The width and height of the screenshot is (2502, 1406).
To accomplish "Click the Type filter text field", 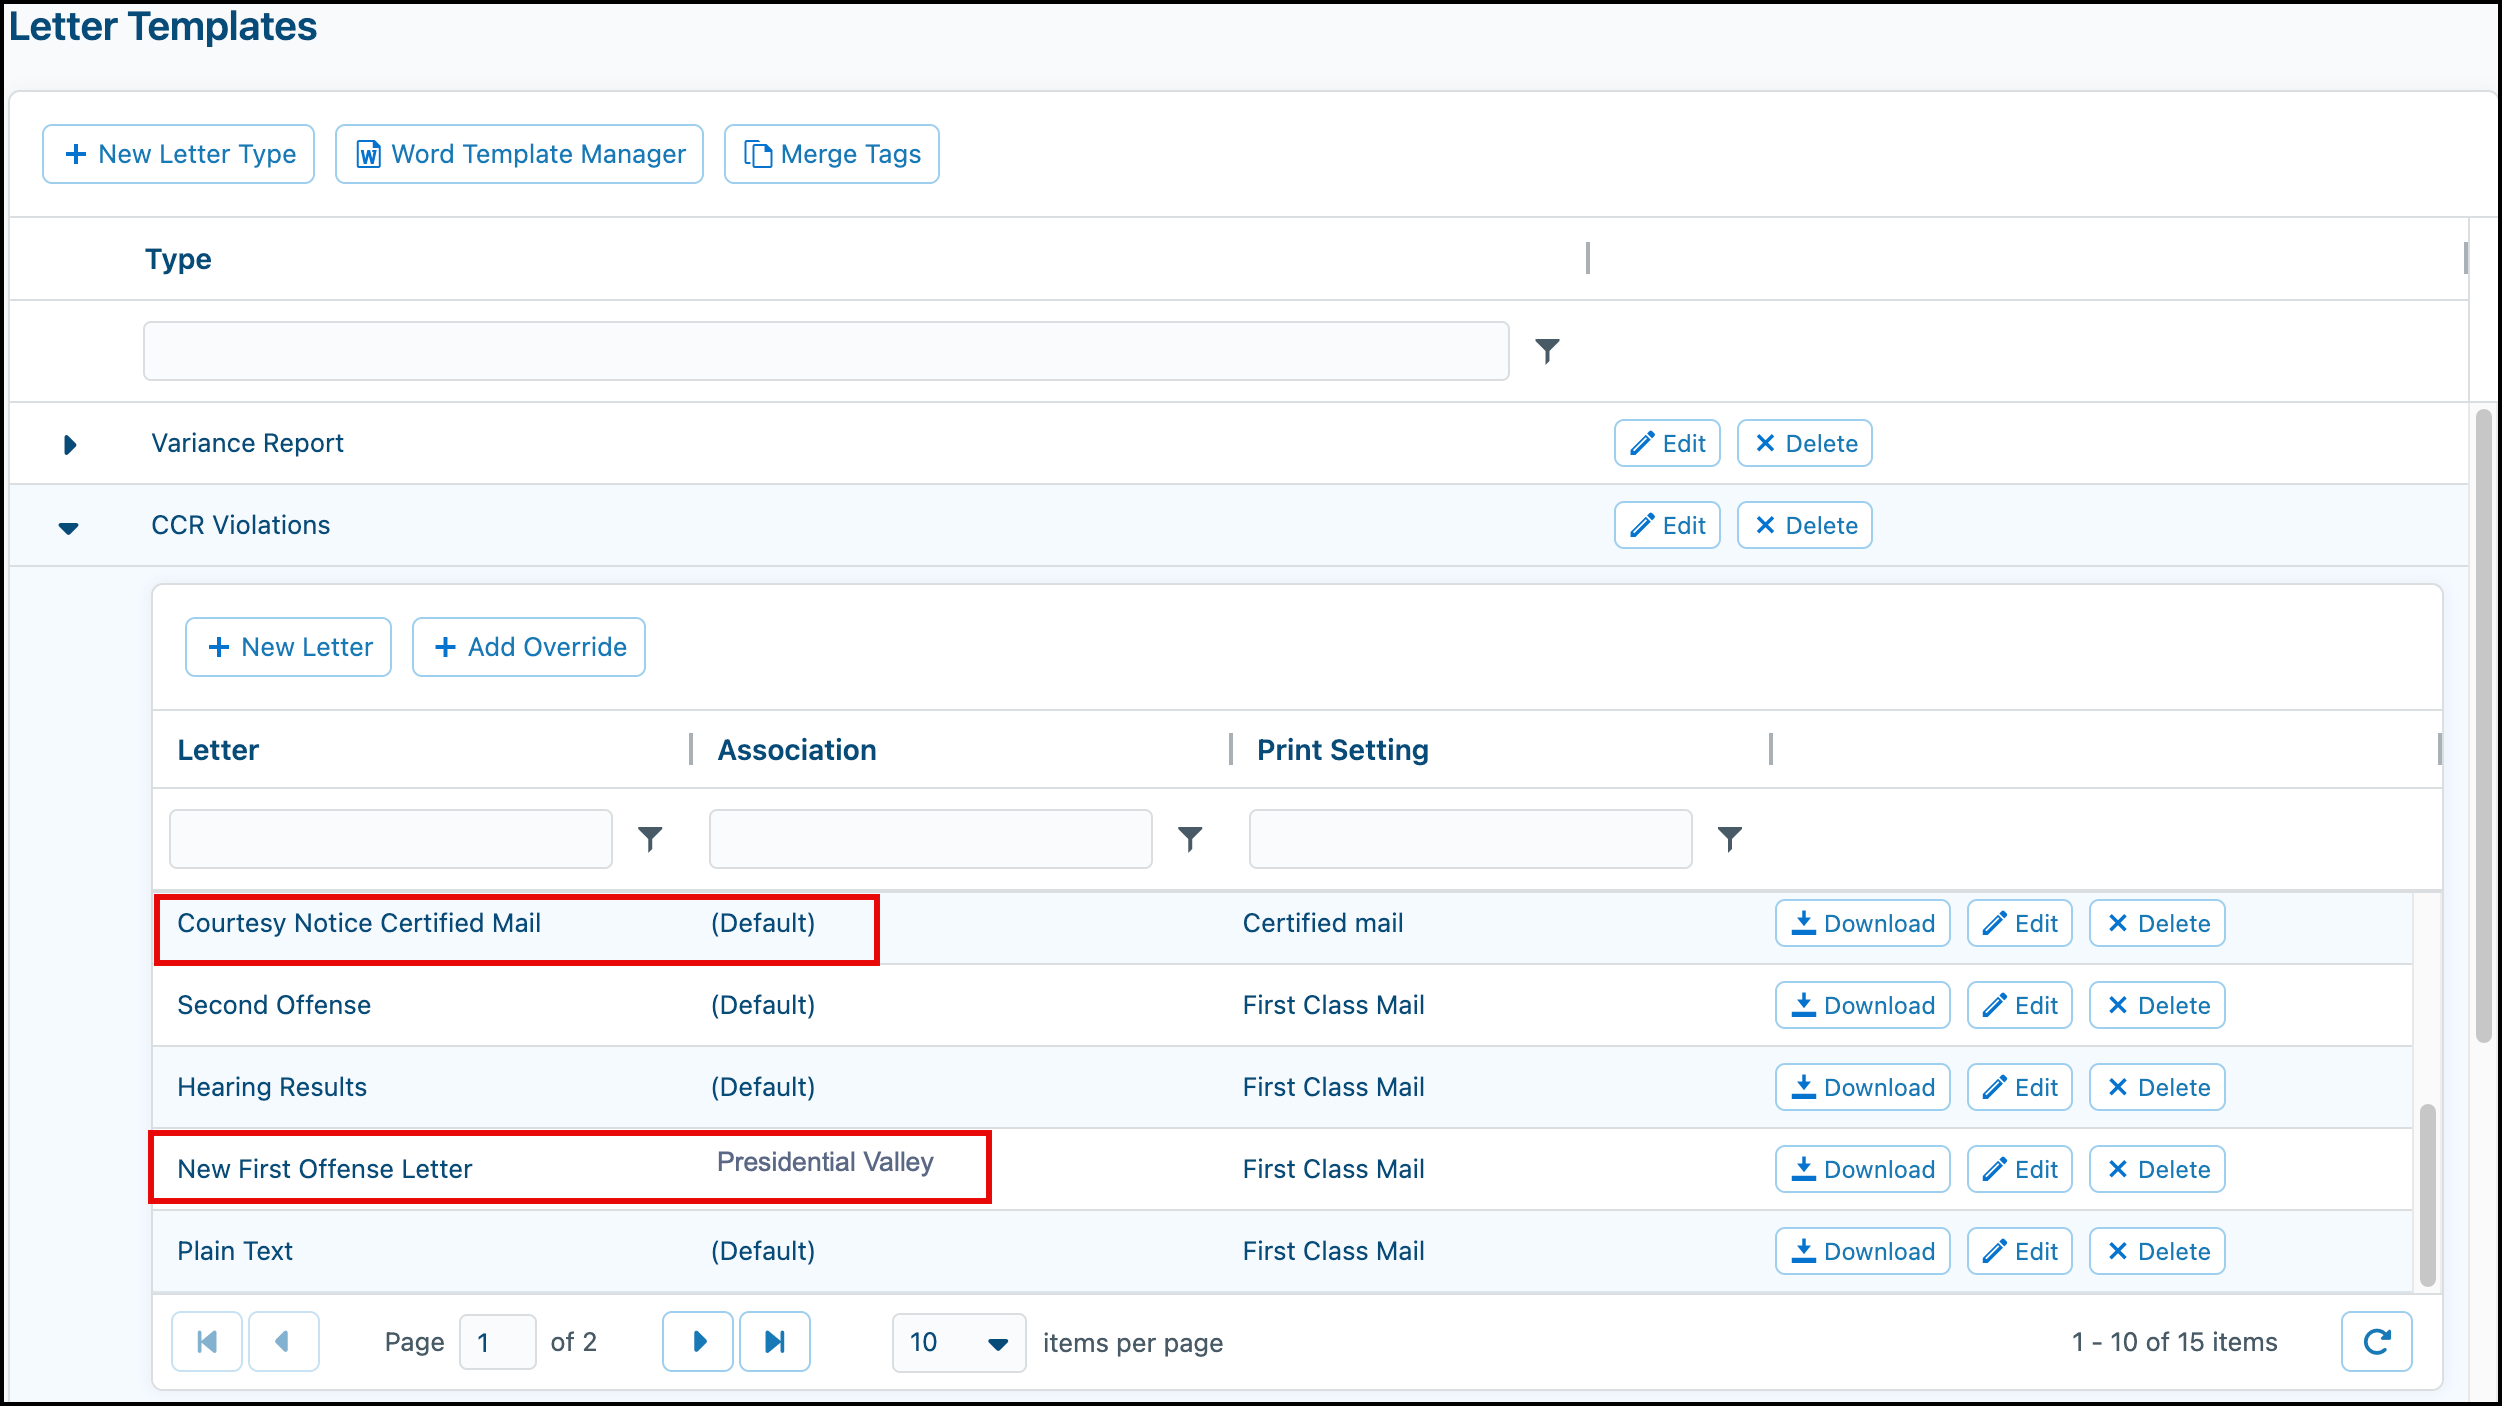I will coord(826,351).
